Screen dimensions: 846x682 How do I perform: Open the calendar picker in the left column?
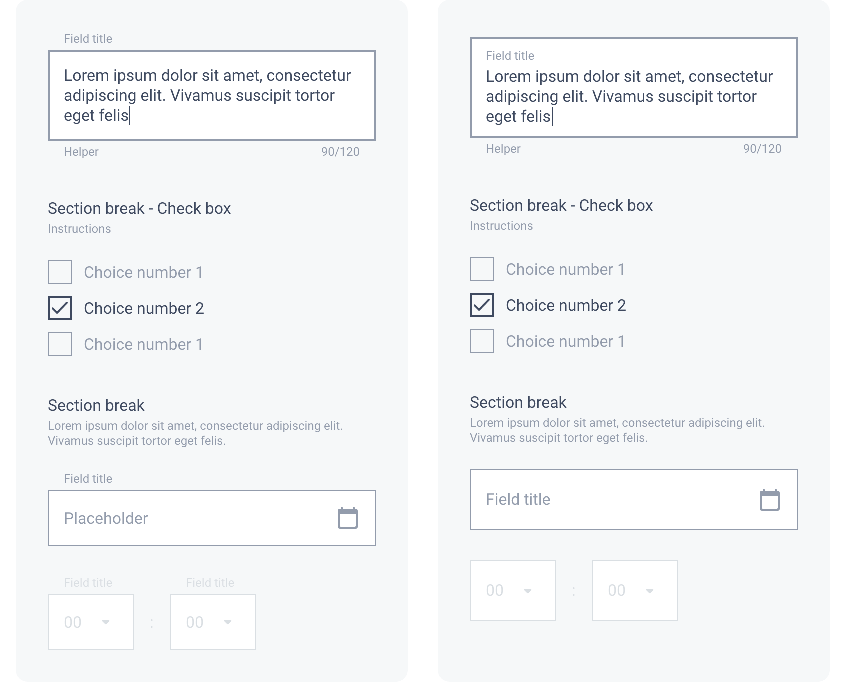pos(347,518)
